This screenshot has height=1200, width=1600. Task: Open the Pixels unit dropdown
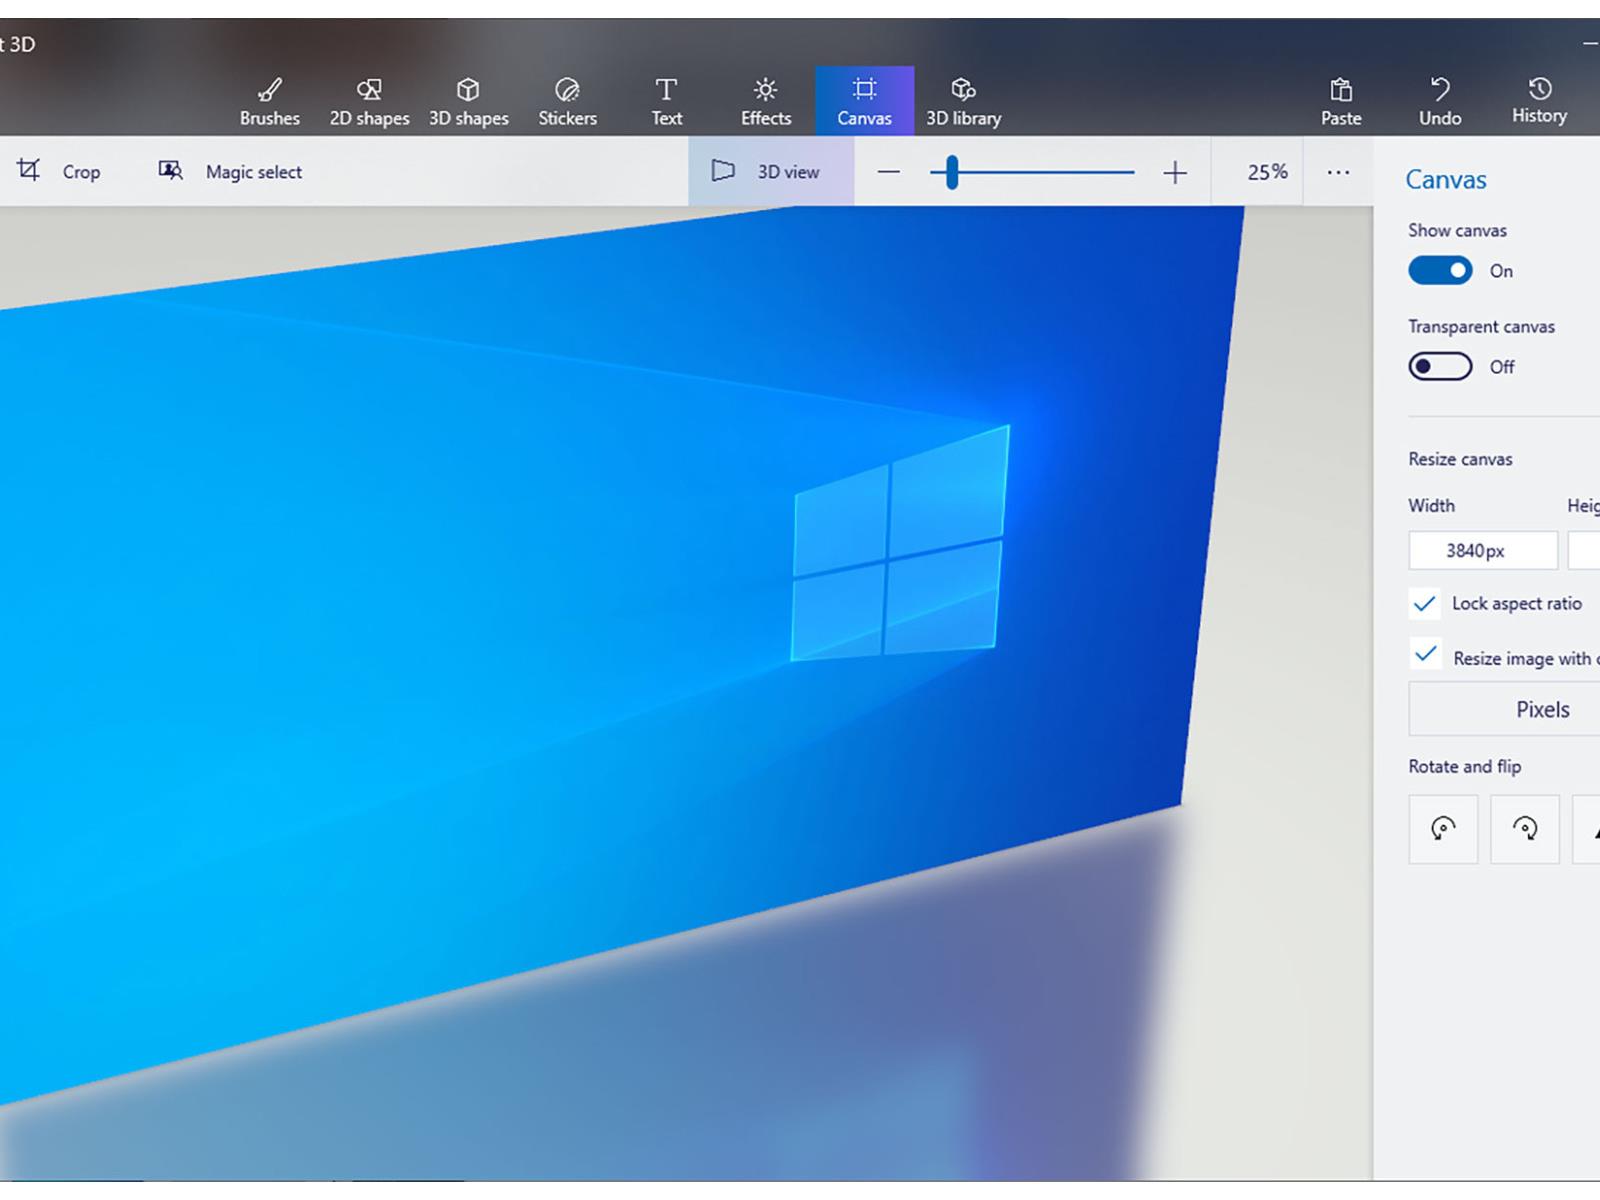[x=1505, y=709]
